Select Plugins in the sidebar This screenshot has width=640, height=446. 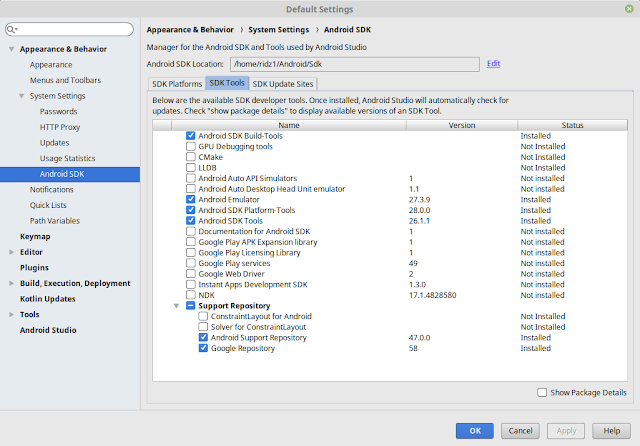34,267
